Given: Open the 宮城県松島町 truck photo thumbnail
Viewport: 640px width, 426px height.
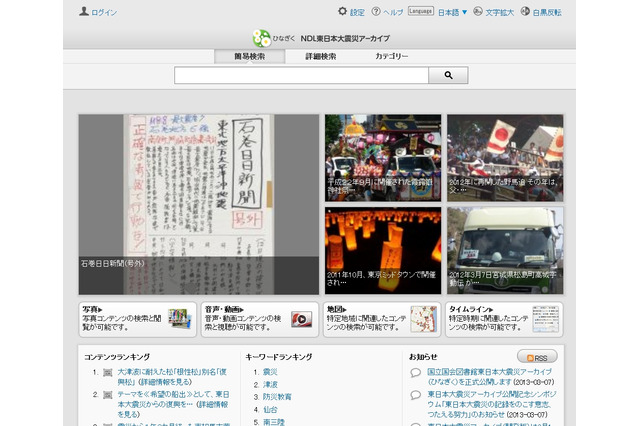Looking at the screenshot, I should click(x=505, y=251).
